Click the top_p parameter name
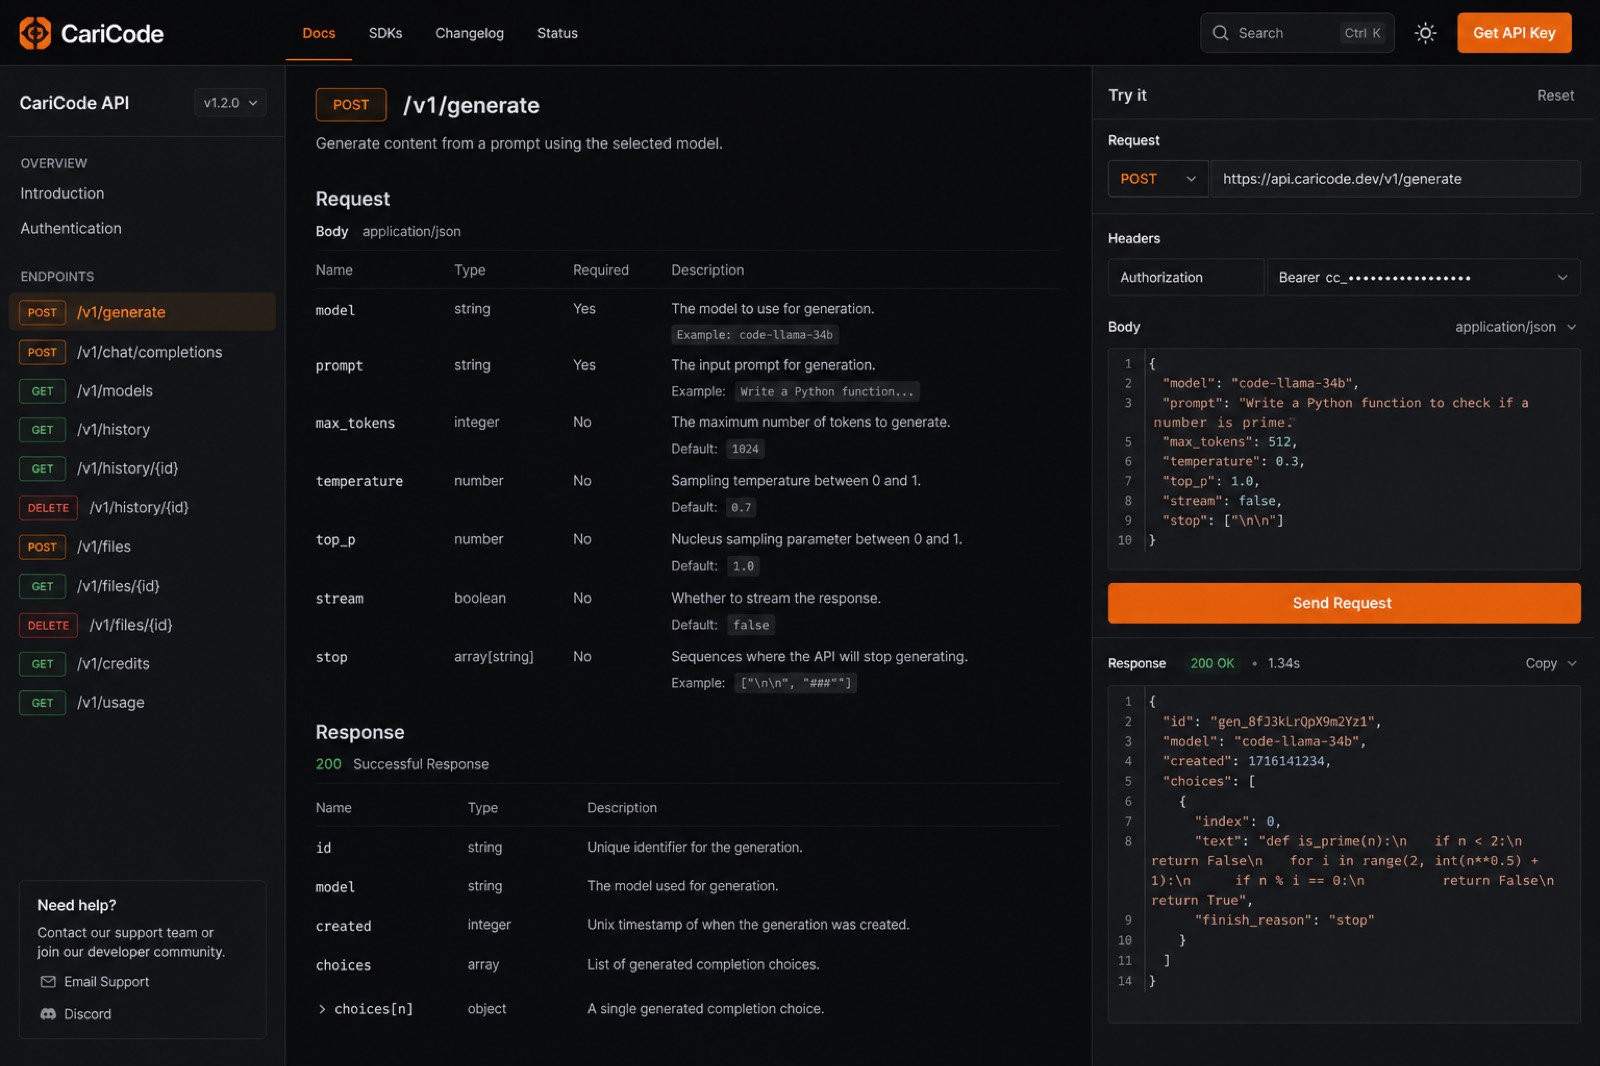 335,540
